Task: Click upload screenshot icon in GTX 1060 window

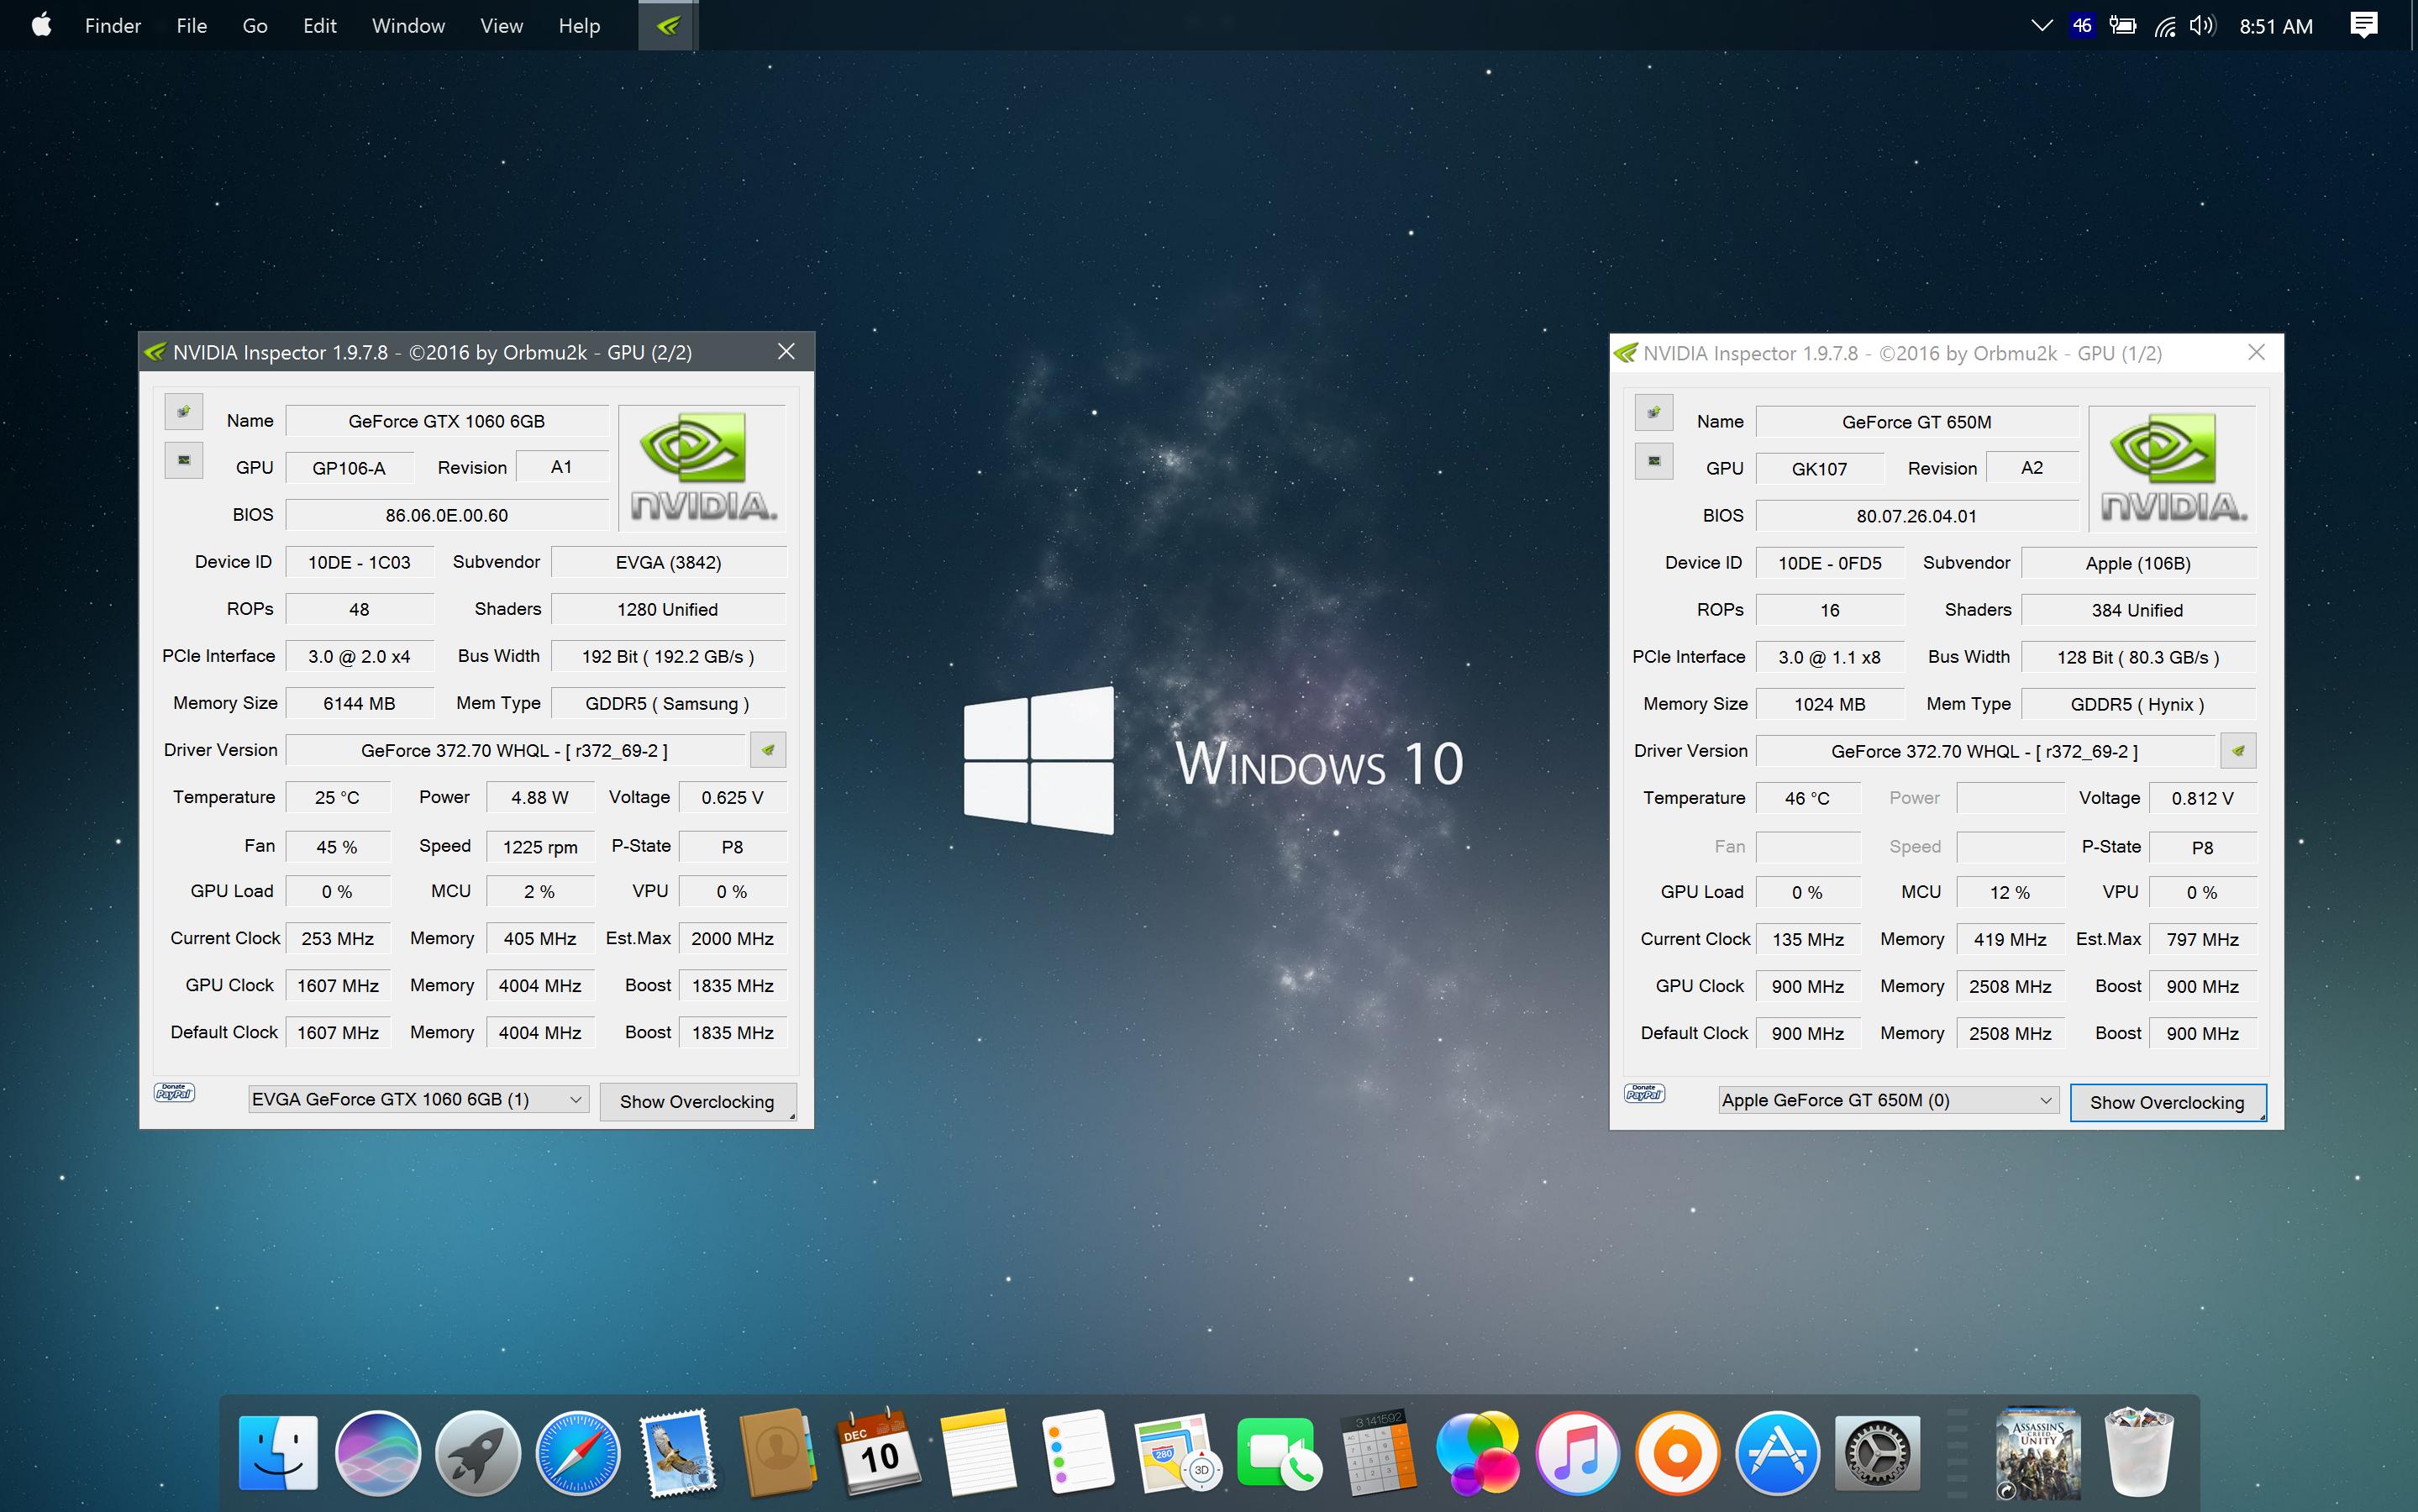Action: [184, 412]
